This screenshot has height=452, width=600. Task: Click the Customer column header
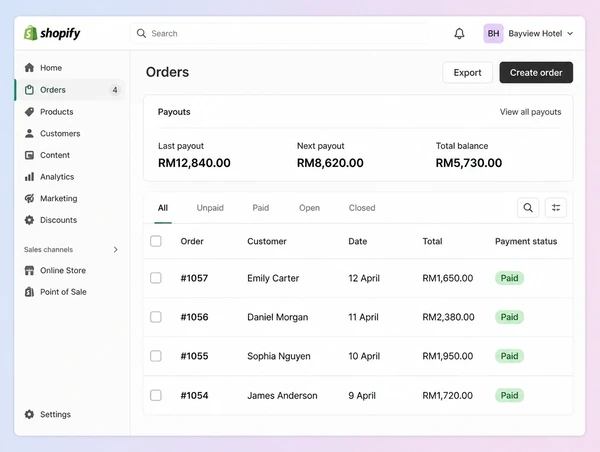tap(267, 242)
